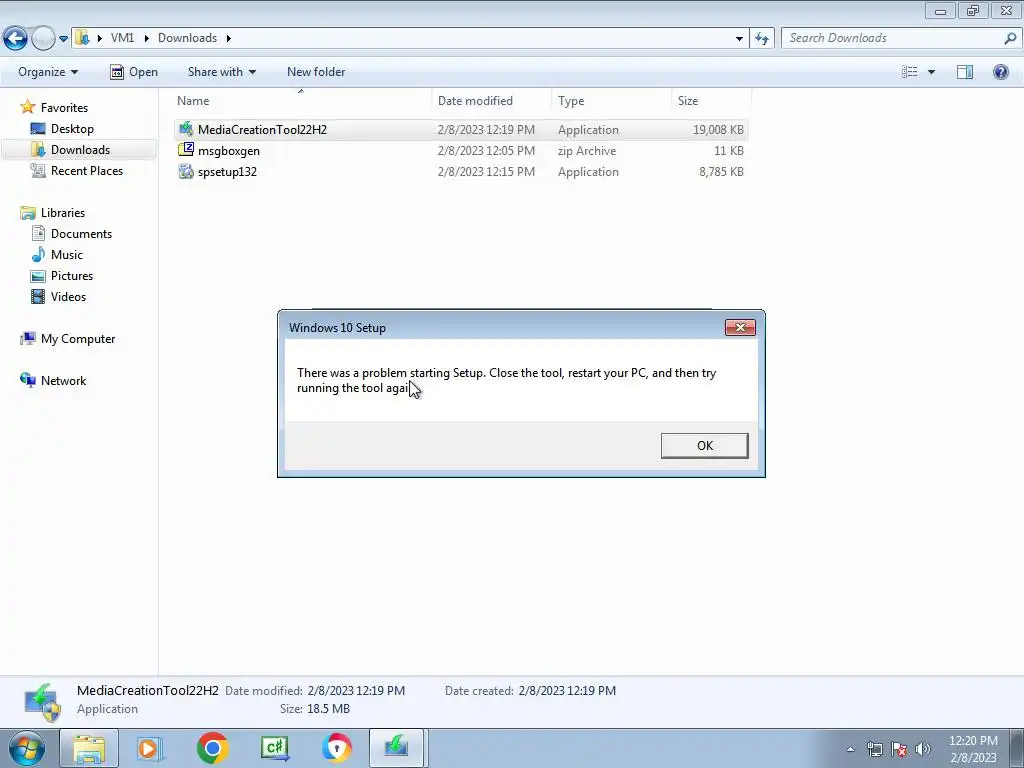This screenshot has height=768, width=1024.
Task: Minimize the Explorer window
Action: pos(940,10)
